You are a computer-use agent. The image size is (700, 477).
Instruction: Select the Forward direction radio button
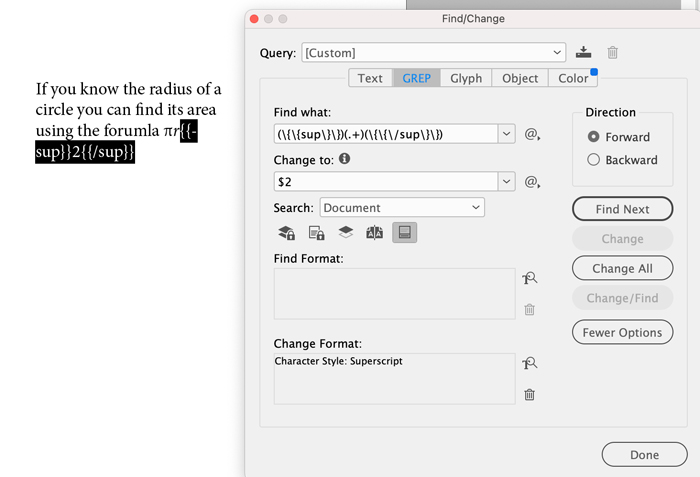tap(594, 137)
